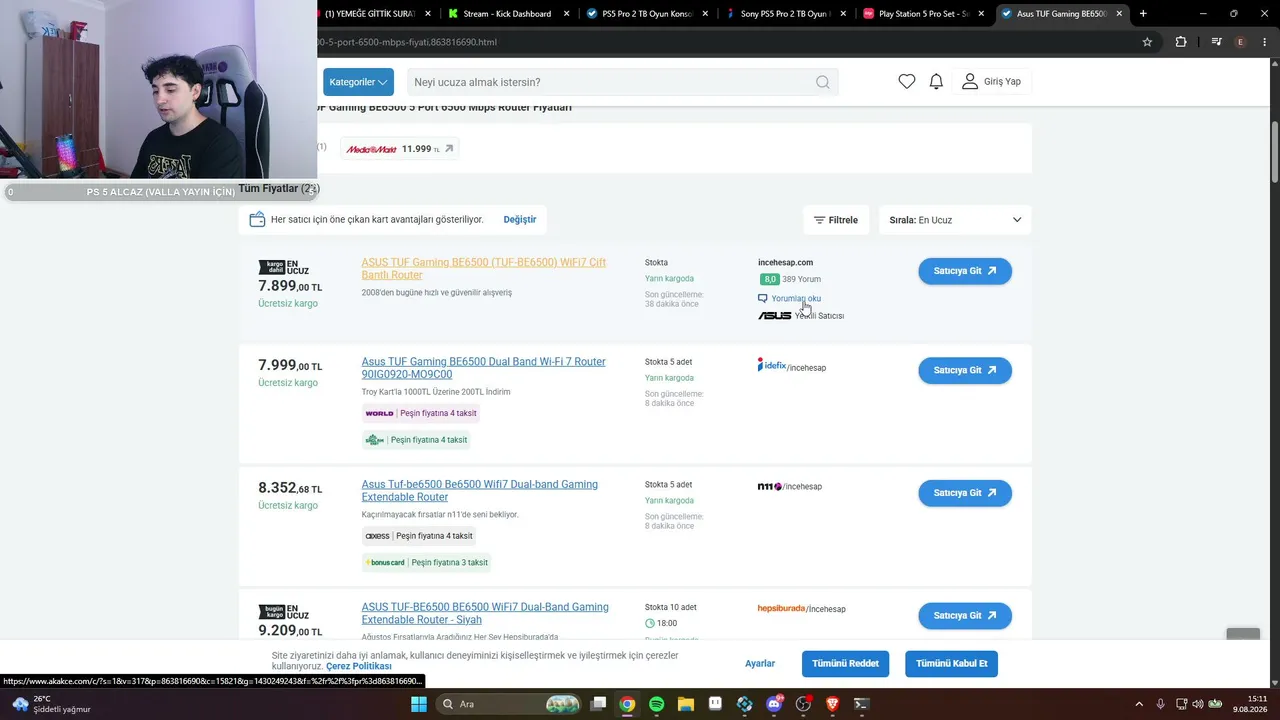Click Yorumları oku for incehesap.com
The width and height of the screenshot is (1280, 720).
click(790, 298)
